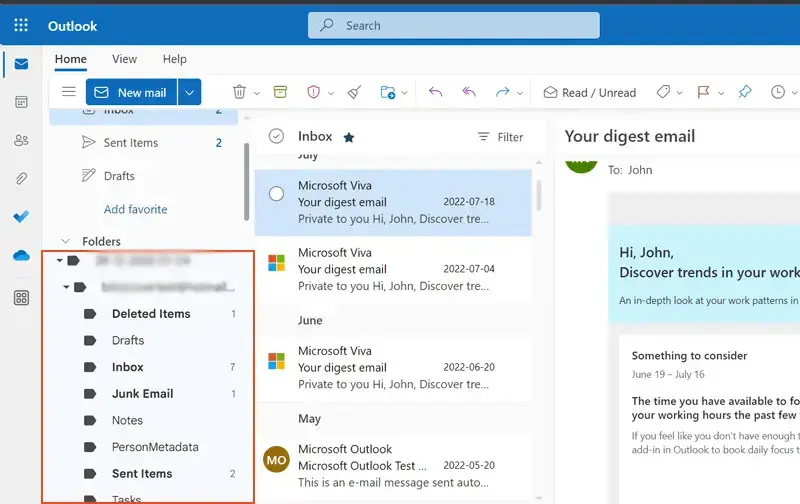
Task: Open the People module in sidebar
Action: pos(21,140)
